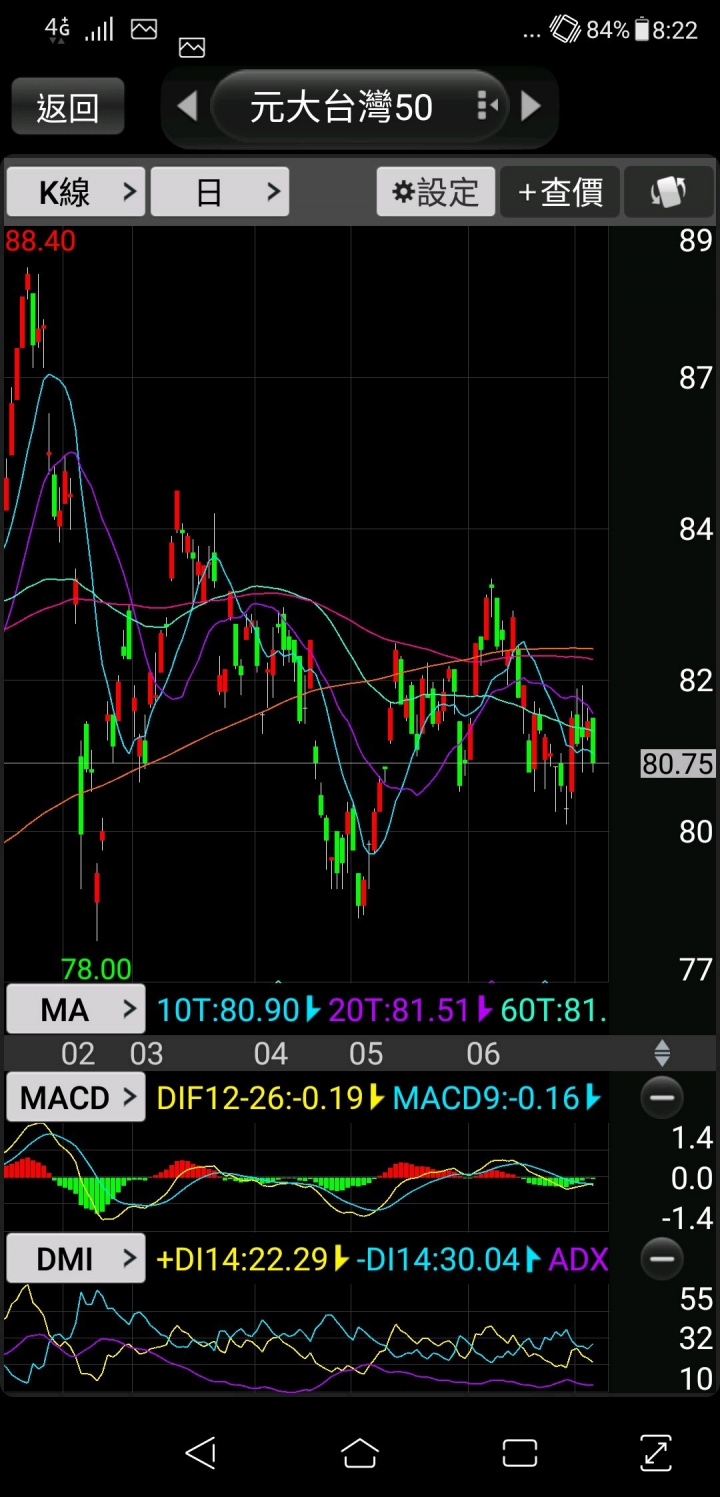Tap the up-down resize arrows icon
Image resolution: width=720 pixels, height=1497 pixels.
[x=662, y=1052]
